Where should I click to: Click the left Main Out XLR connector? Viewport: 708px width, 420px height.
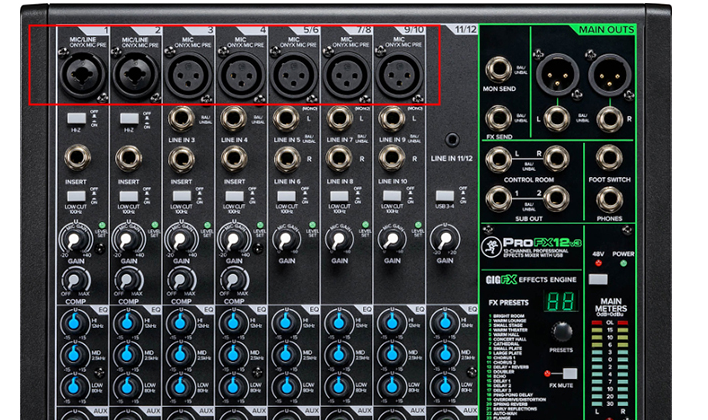554,73
